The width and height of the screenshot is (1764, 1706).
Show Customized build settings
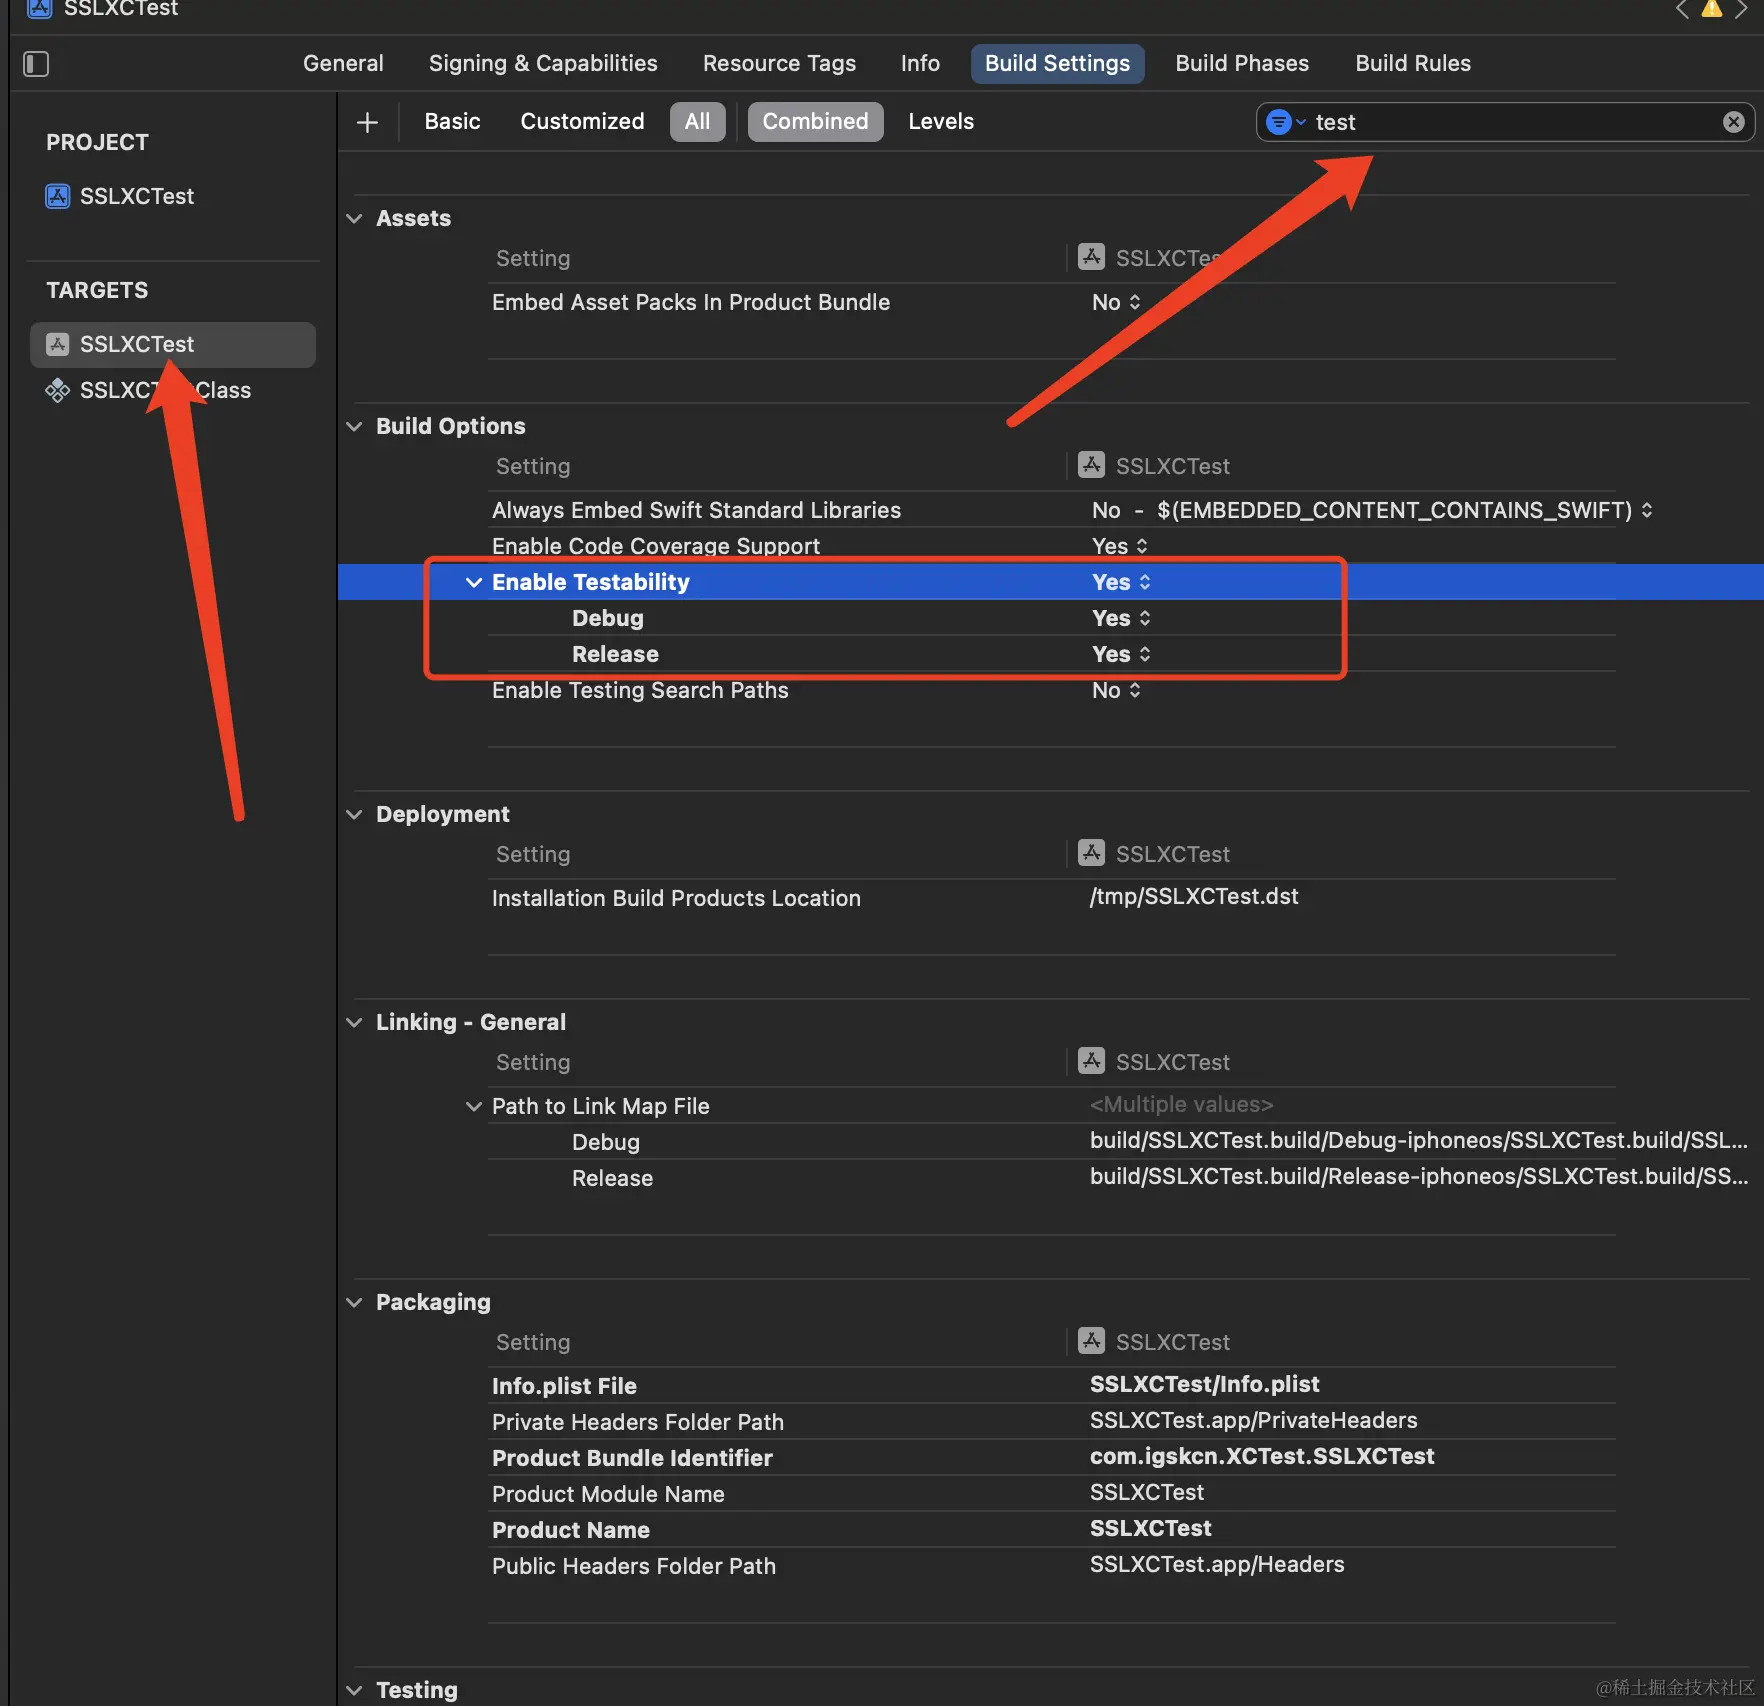point(582,122)
